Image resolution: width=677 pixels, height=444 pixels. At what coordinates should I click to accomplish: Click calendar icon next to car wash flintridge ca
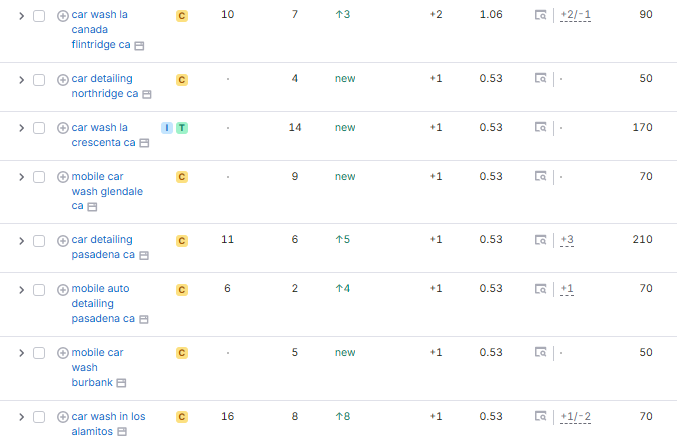139,46
